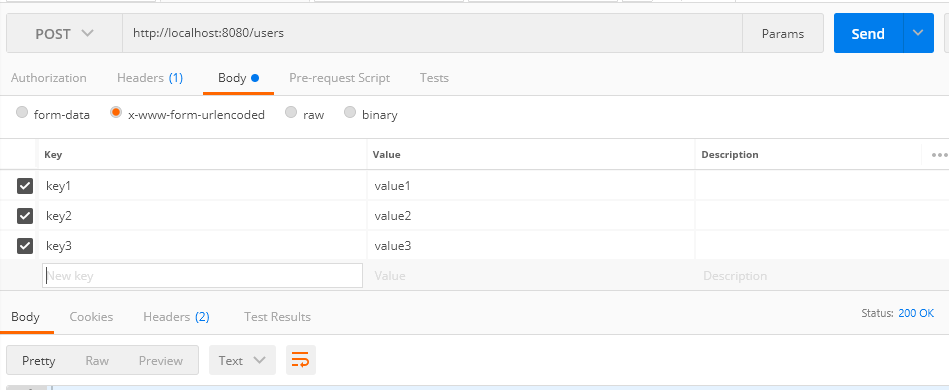949x390 pixels.
Task: Switch to the request Headers tab
Action: point(149,78)
